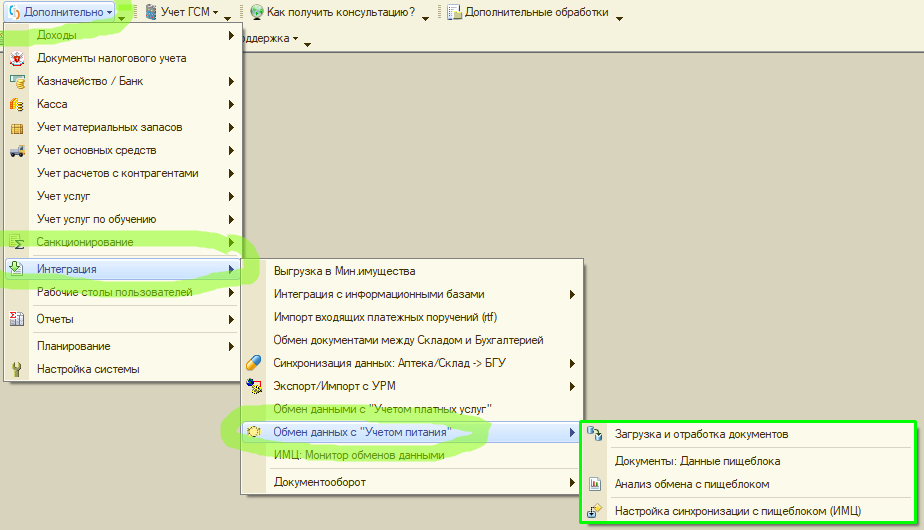Click the Загрузка и отработка документов icon
The height and width of the screenshot is (530, 924).
click(x=596, y=434)
